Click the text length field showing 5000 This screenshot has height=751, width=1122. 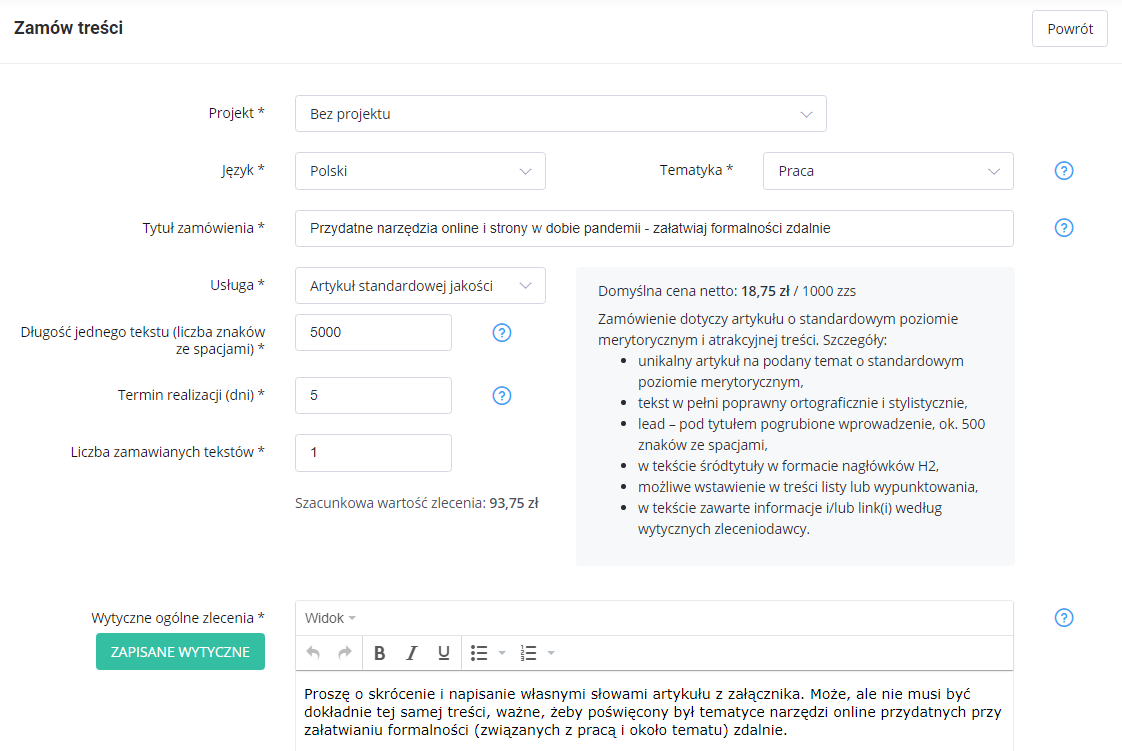click(374, 333)
